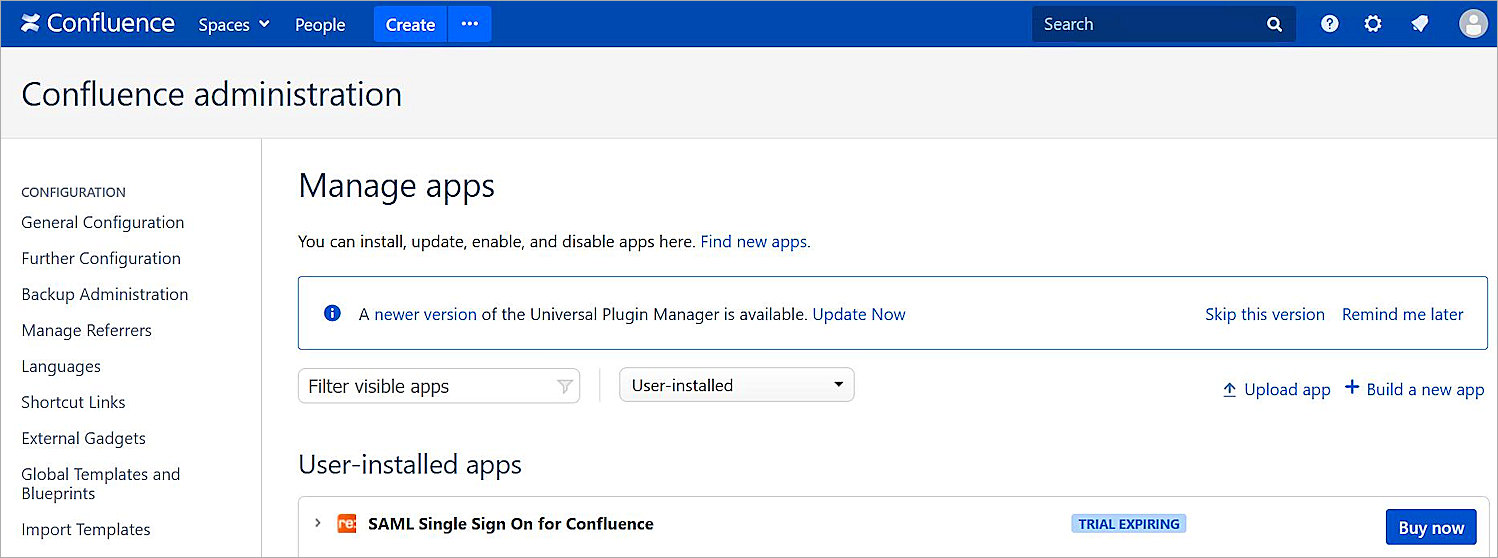The width and height of the screenshot is (1498, 558).
Task: Click the Confluence logo in header
Action: tap(97, 24)
